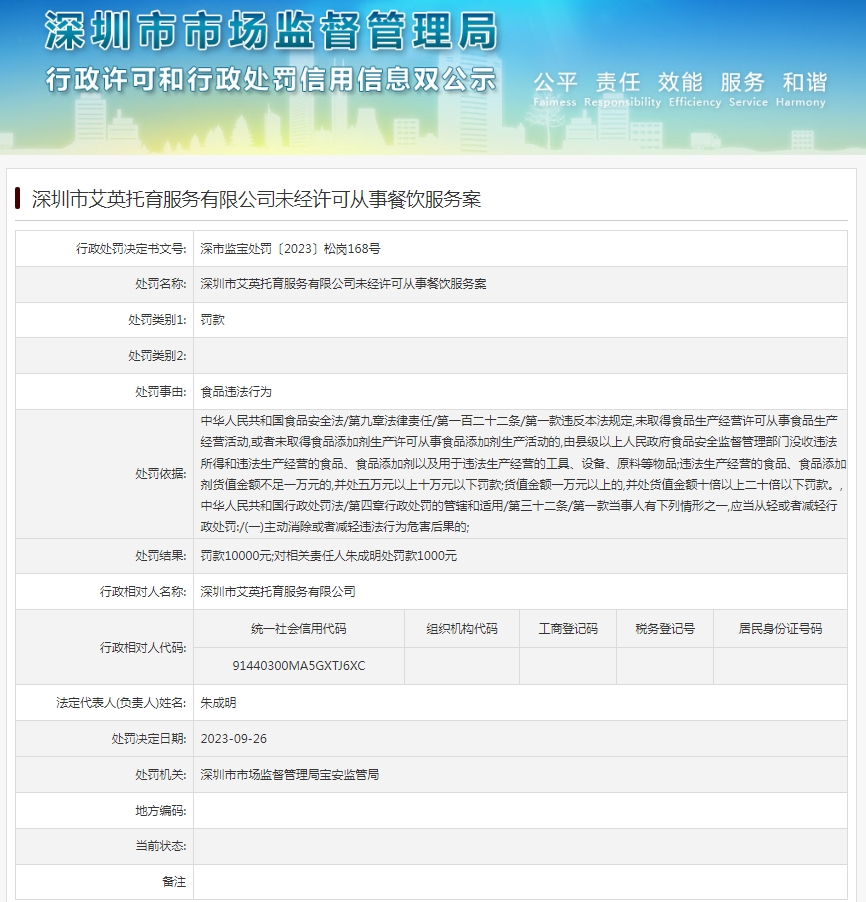Click the legal representative name 朱成明
866x902 pixels.
[x=219, y=702]
